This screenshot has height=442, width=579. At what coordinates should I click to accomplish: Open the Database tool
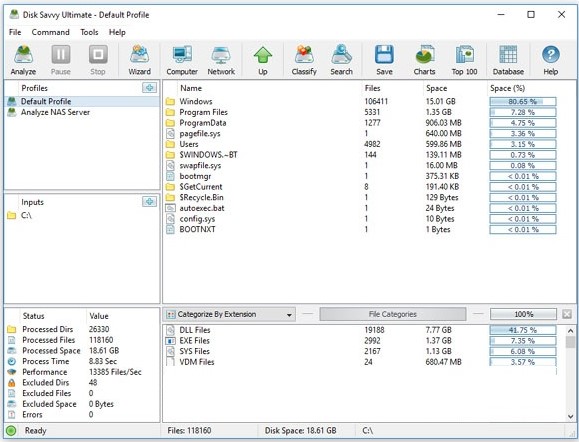point(508,60)
